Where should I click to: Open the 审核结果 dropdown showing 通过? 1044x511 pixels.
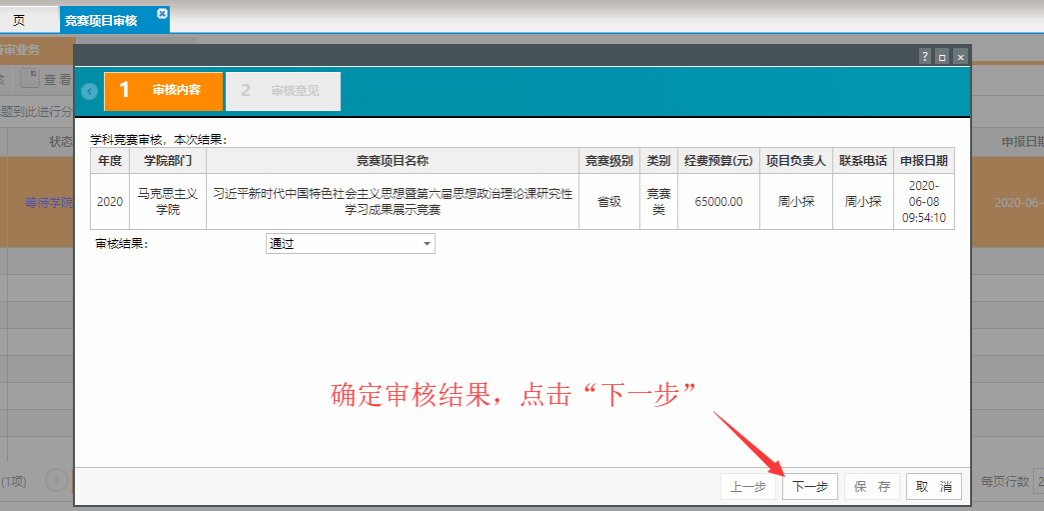350,243
